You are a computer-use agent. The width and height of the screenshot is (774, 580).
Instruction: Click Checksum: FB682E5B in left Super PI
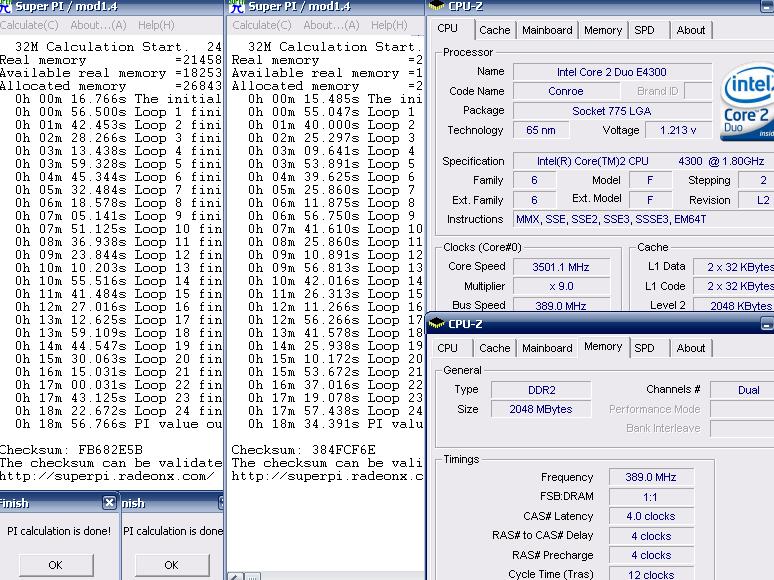coord(71,450)
